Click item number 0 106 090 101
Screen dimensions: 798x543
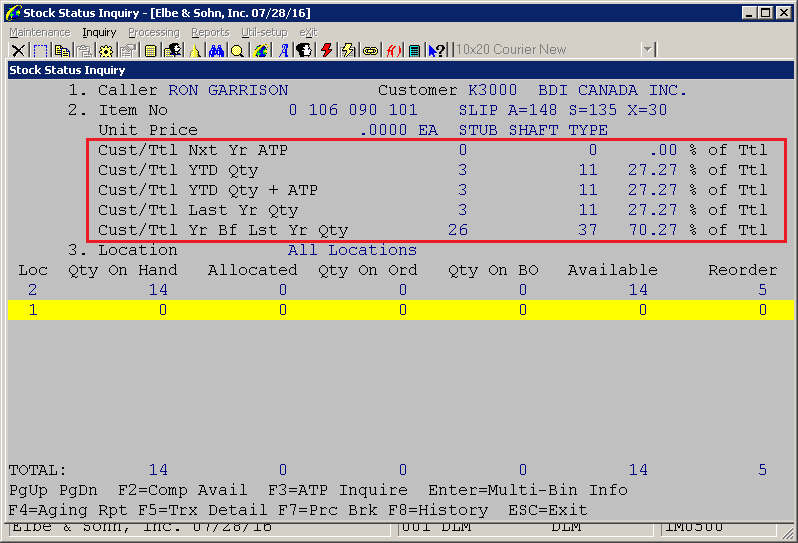[353, 110]
